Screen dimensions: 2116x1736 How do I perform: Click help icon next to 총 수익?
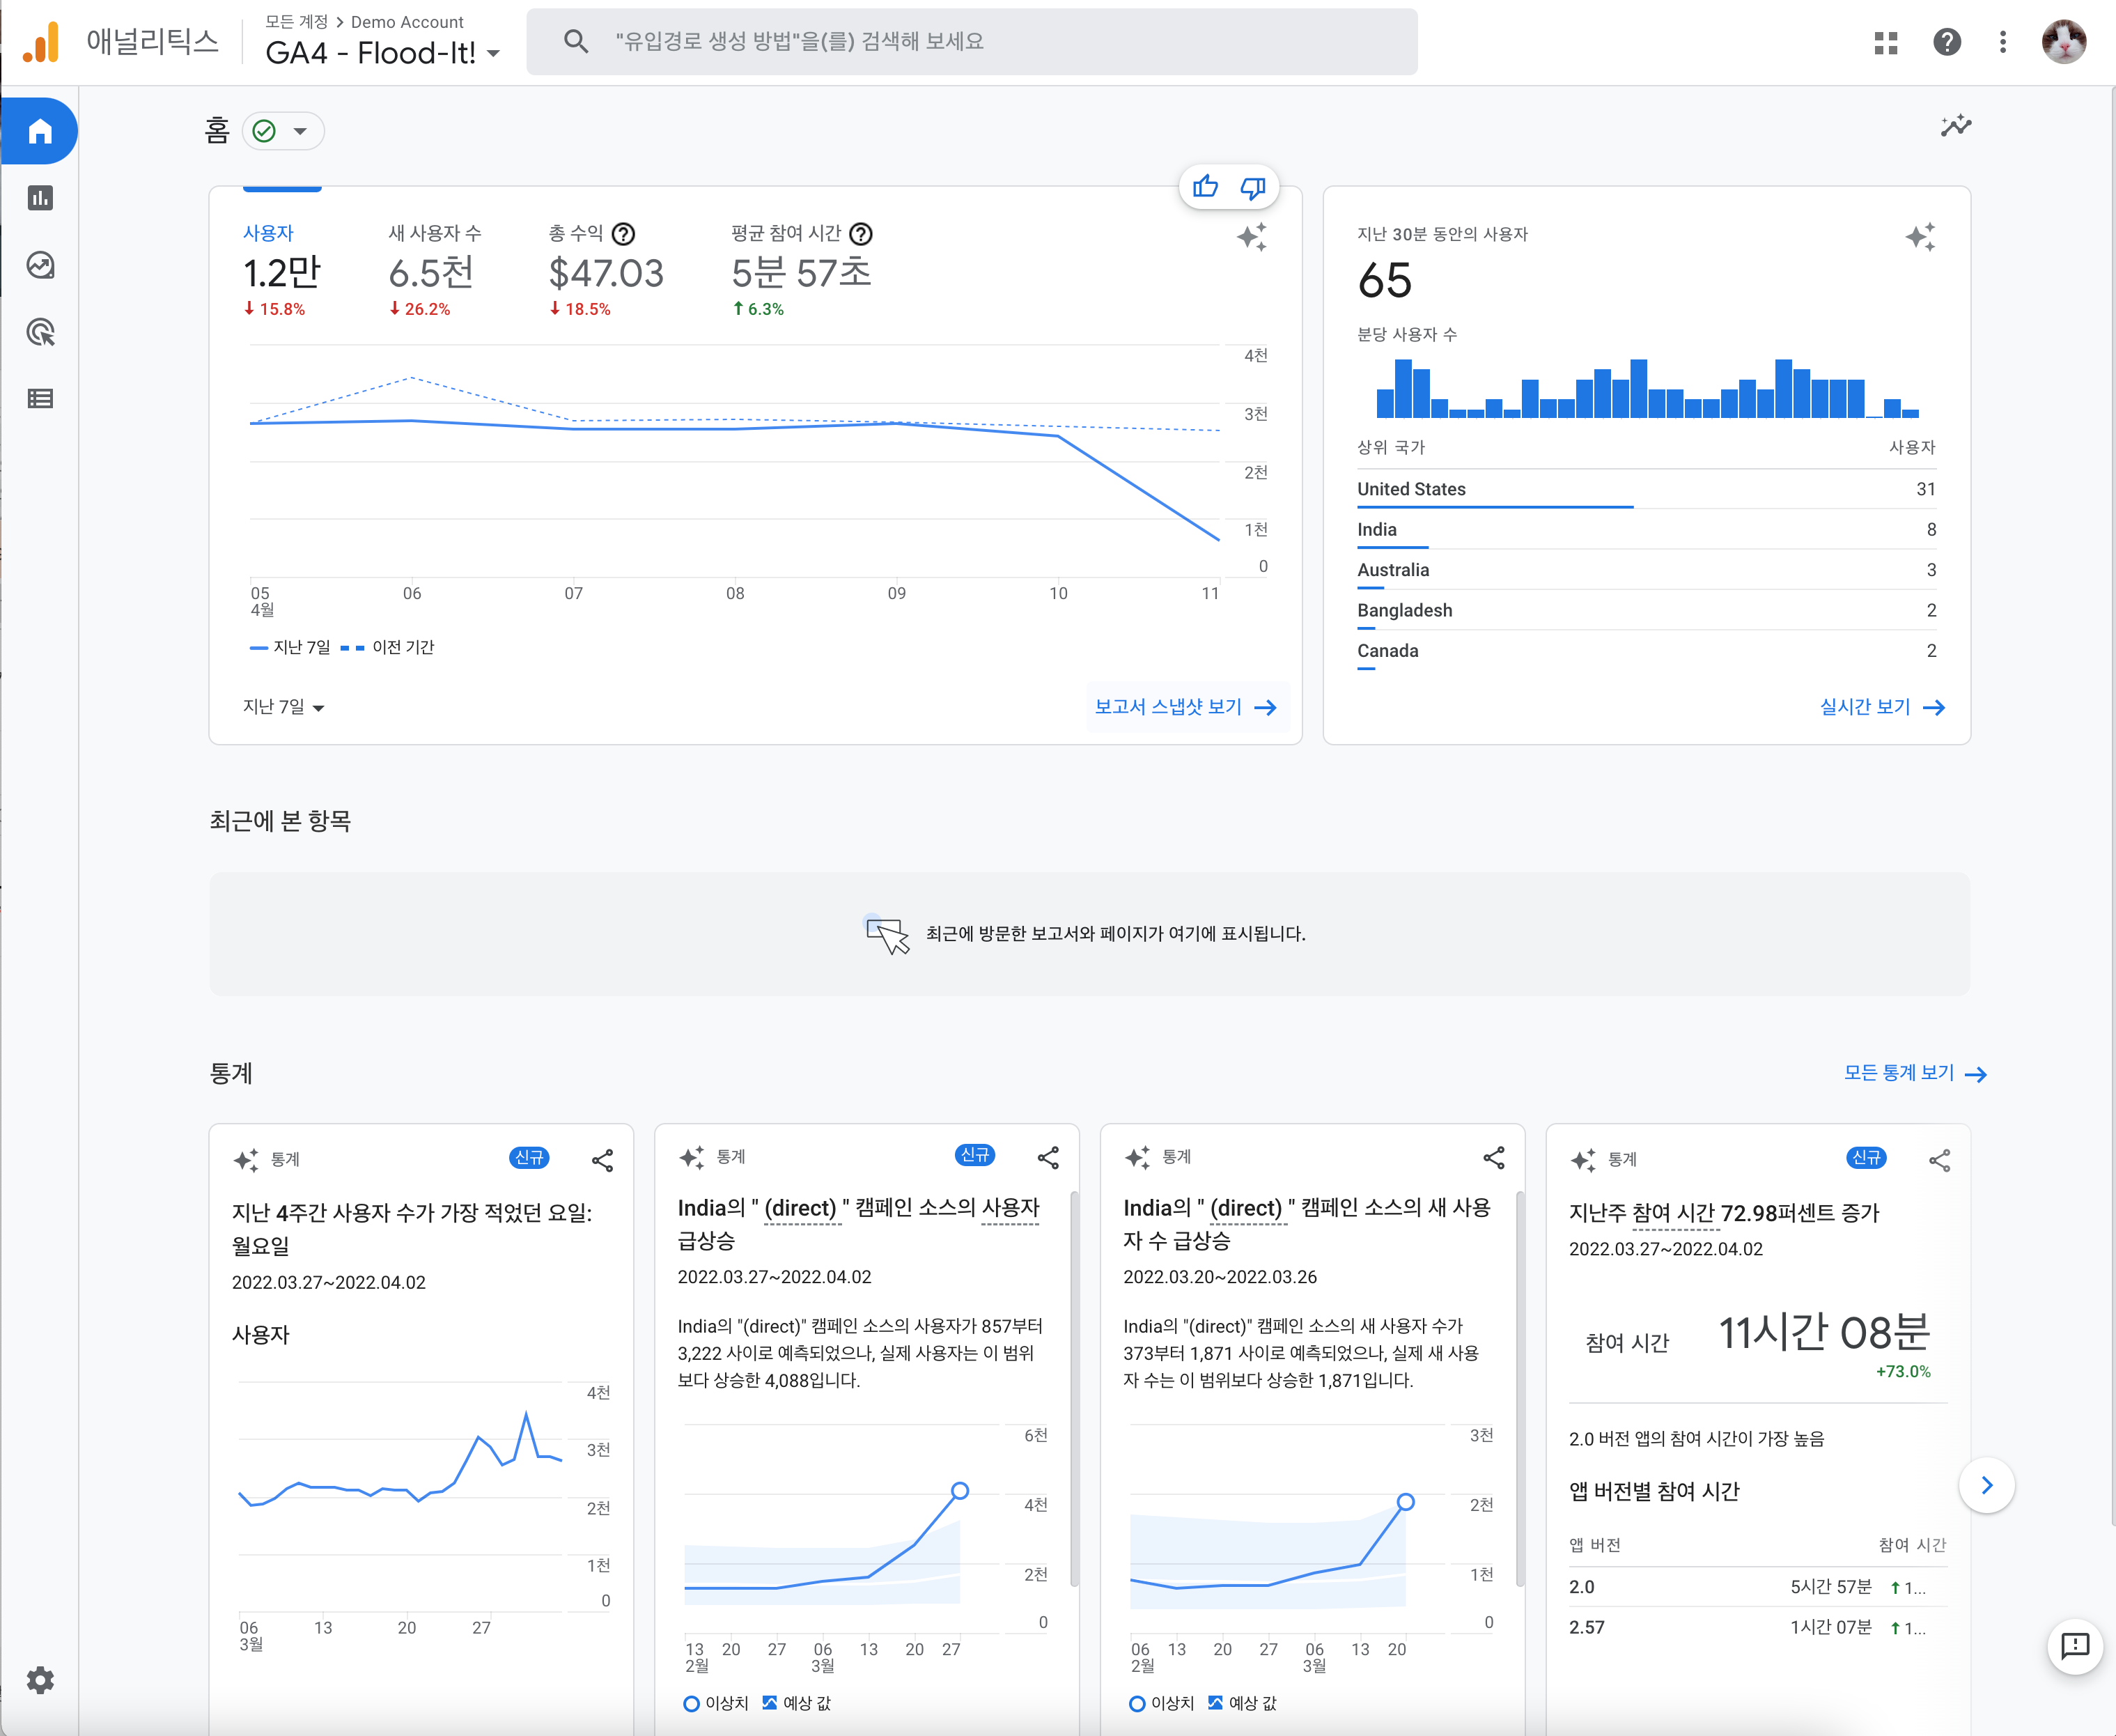pos(623,234)
